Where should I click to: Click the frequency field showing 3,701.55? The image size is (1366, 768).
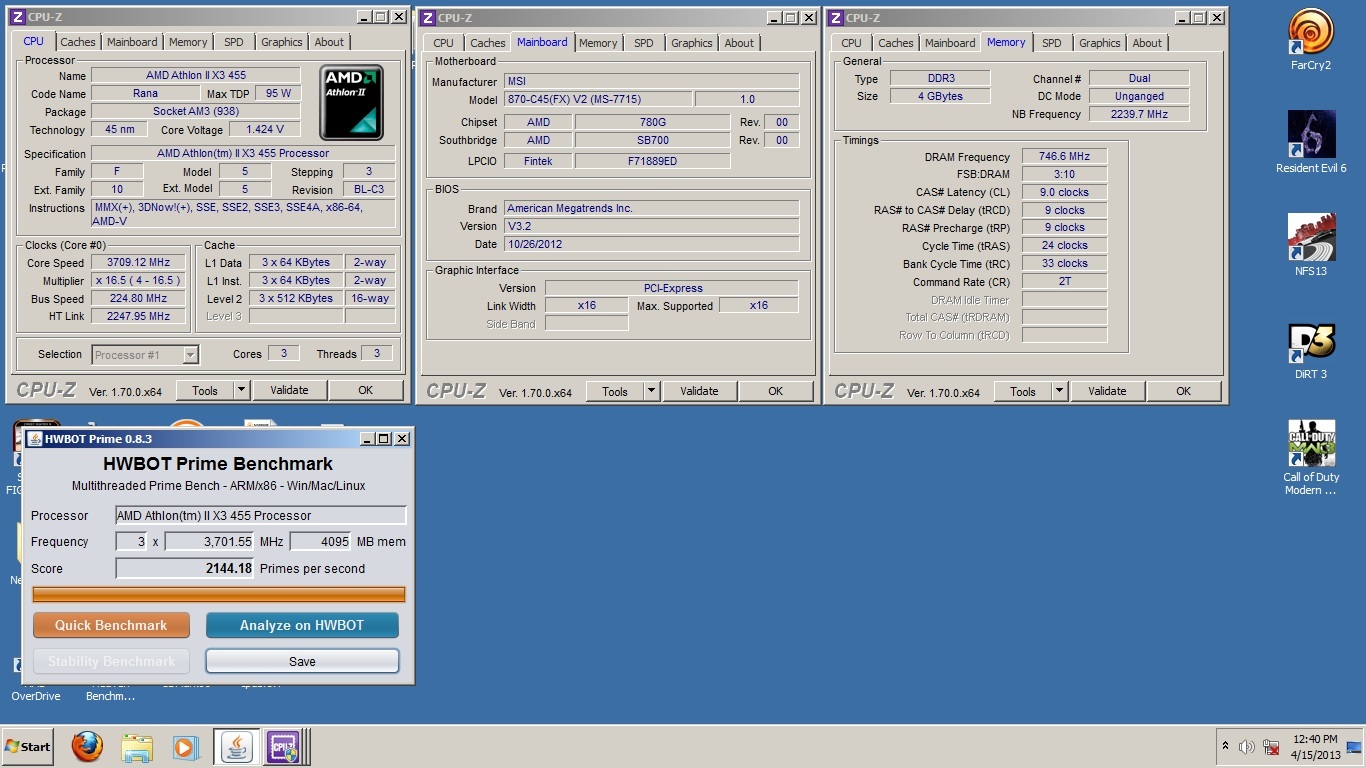point(210,541)
